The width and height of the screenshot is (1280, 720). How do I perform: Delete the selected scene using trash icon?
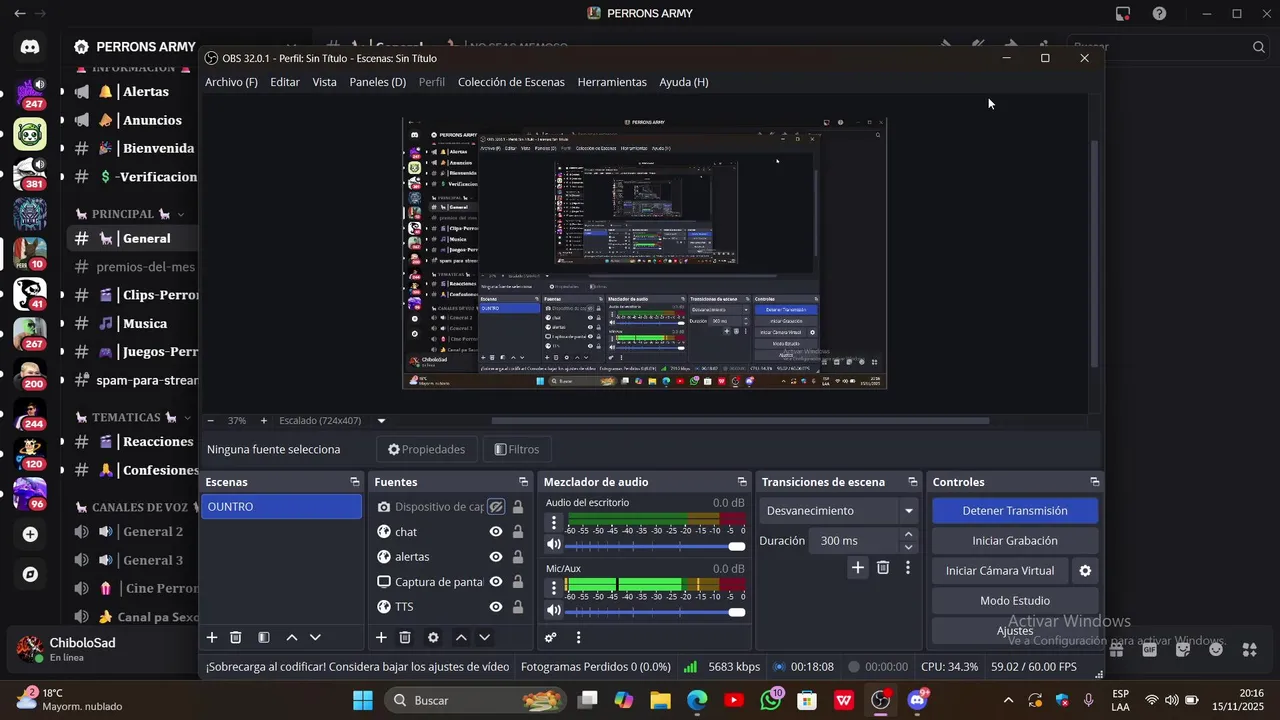pyautogui.click(x=236, y=638)
